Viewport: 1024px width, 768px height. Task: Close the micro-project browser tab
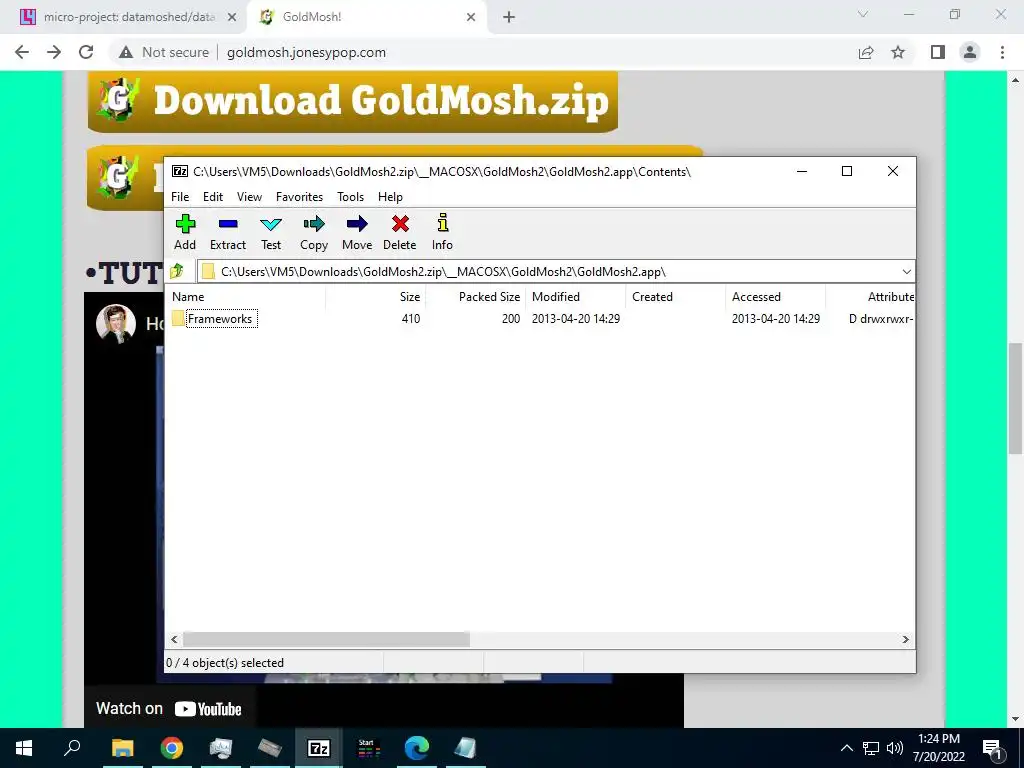point(232,17)
